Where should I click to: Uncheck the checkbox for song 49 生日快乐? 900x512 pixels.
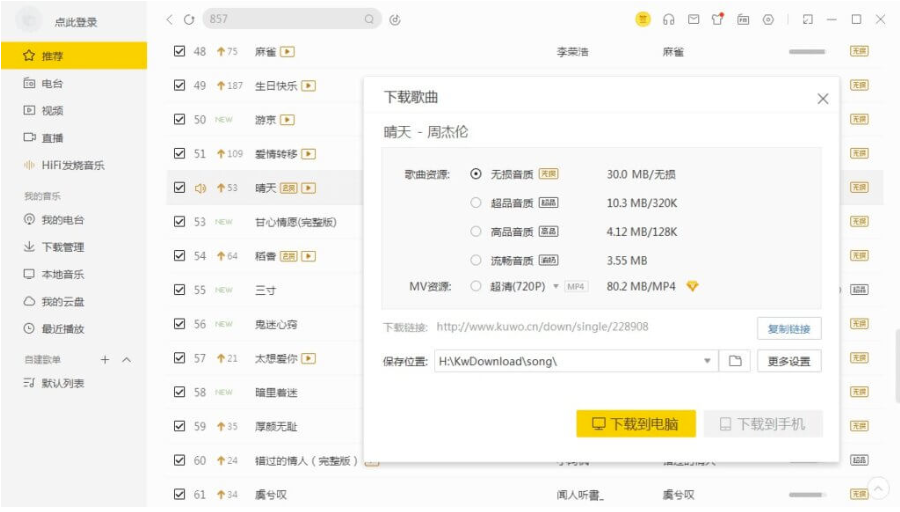click(x=180, y=85)
